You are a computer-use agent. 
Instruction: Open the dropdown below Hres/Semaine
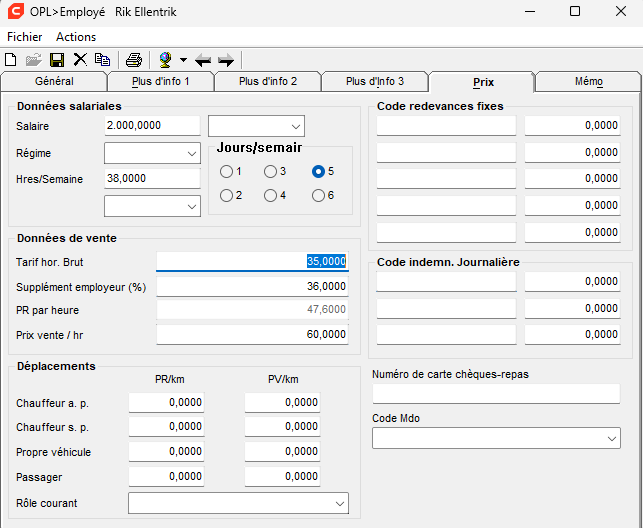coord(152,206)
